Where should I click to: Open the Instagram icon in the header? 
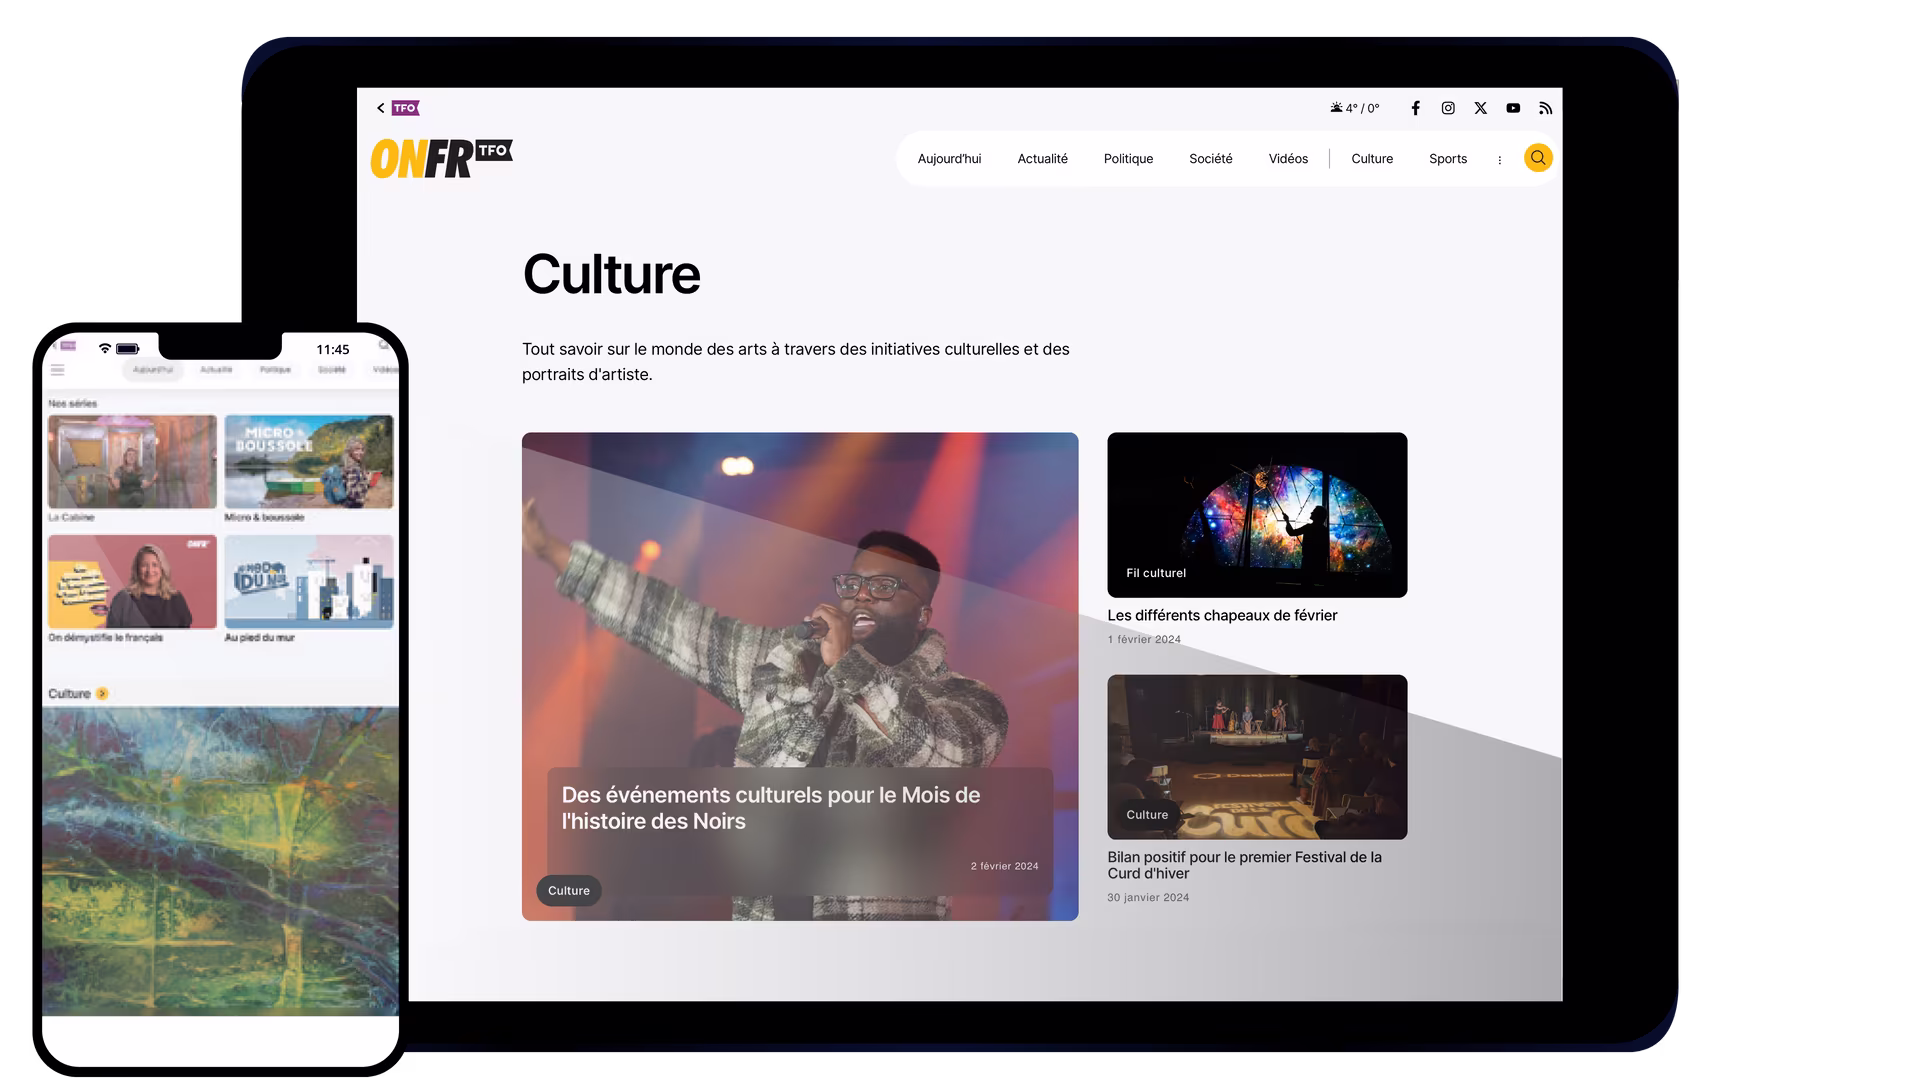tap(1448, 108)
